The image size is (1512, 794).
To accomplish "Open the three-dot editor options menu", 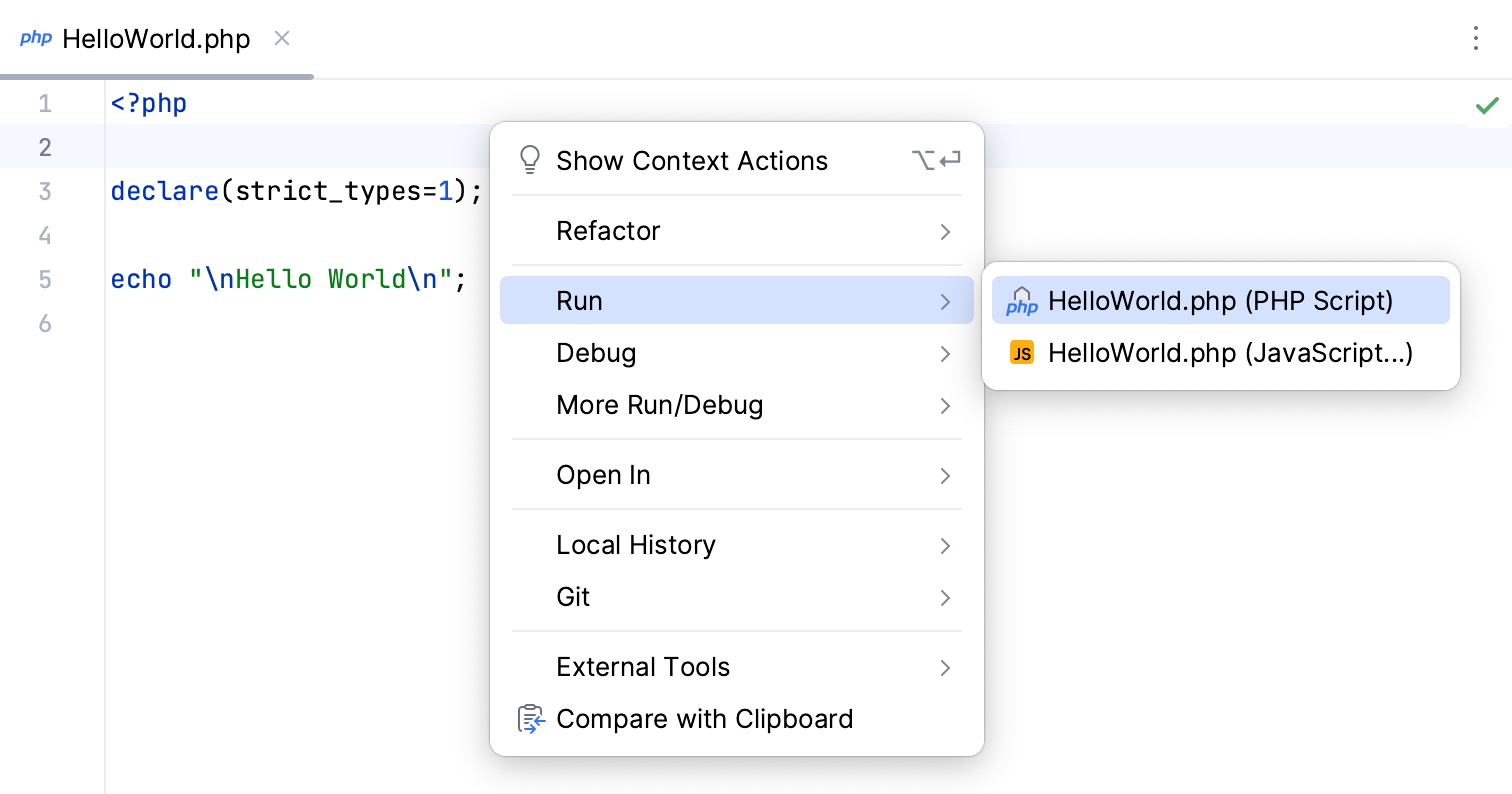I will [1476, 38].
